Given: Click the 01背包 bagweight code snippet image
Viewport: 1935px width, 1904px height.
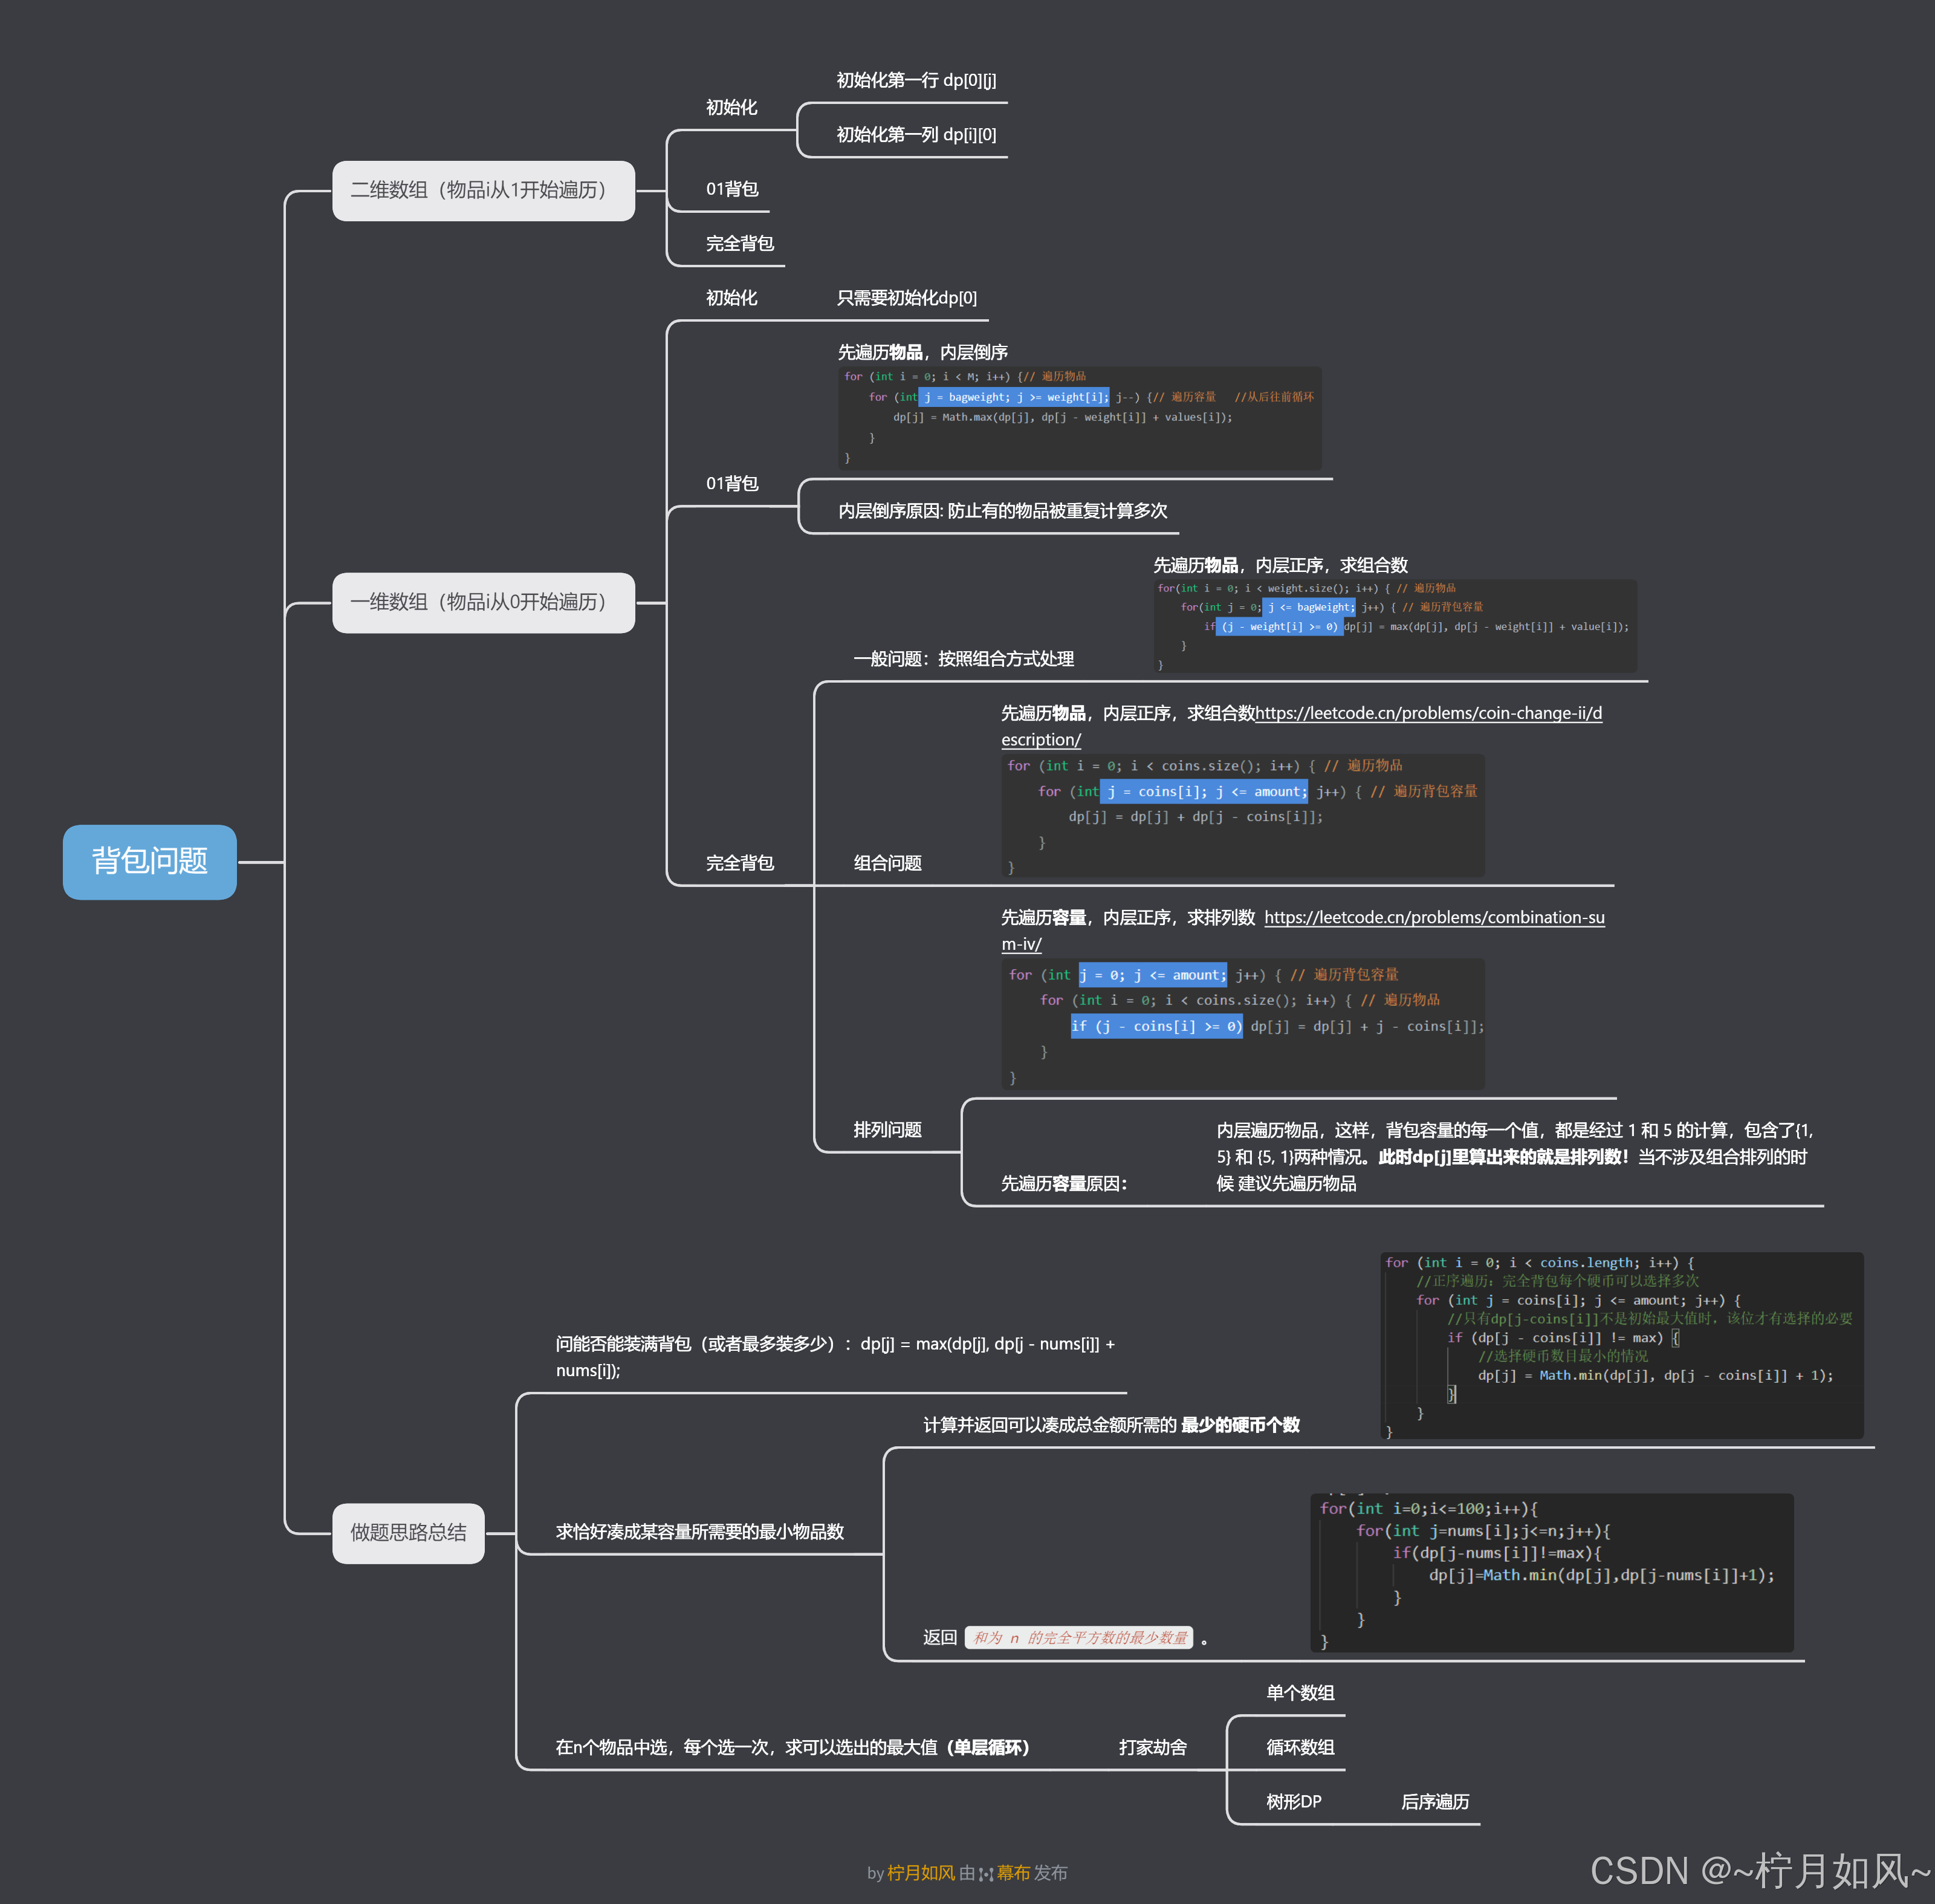Looking at the screenshot, I should 1080,418.
